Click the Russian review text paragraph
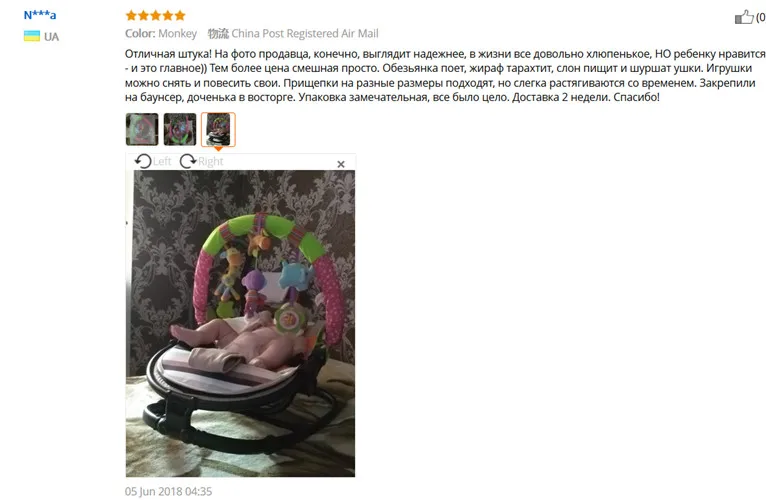Screen dimensions: 766x500 pyautogui.click(x=445, y=75)
